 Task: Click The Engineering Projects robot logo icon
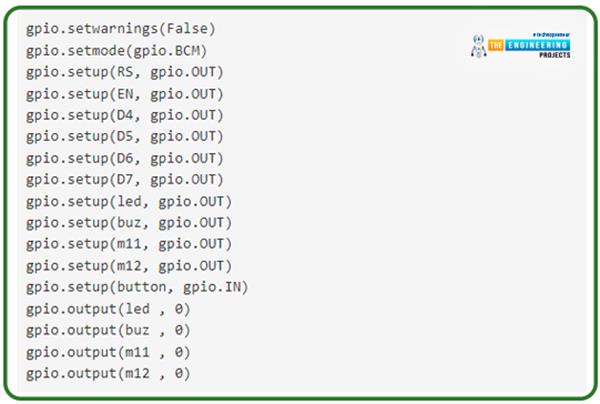(x=478, y=46)
